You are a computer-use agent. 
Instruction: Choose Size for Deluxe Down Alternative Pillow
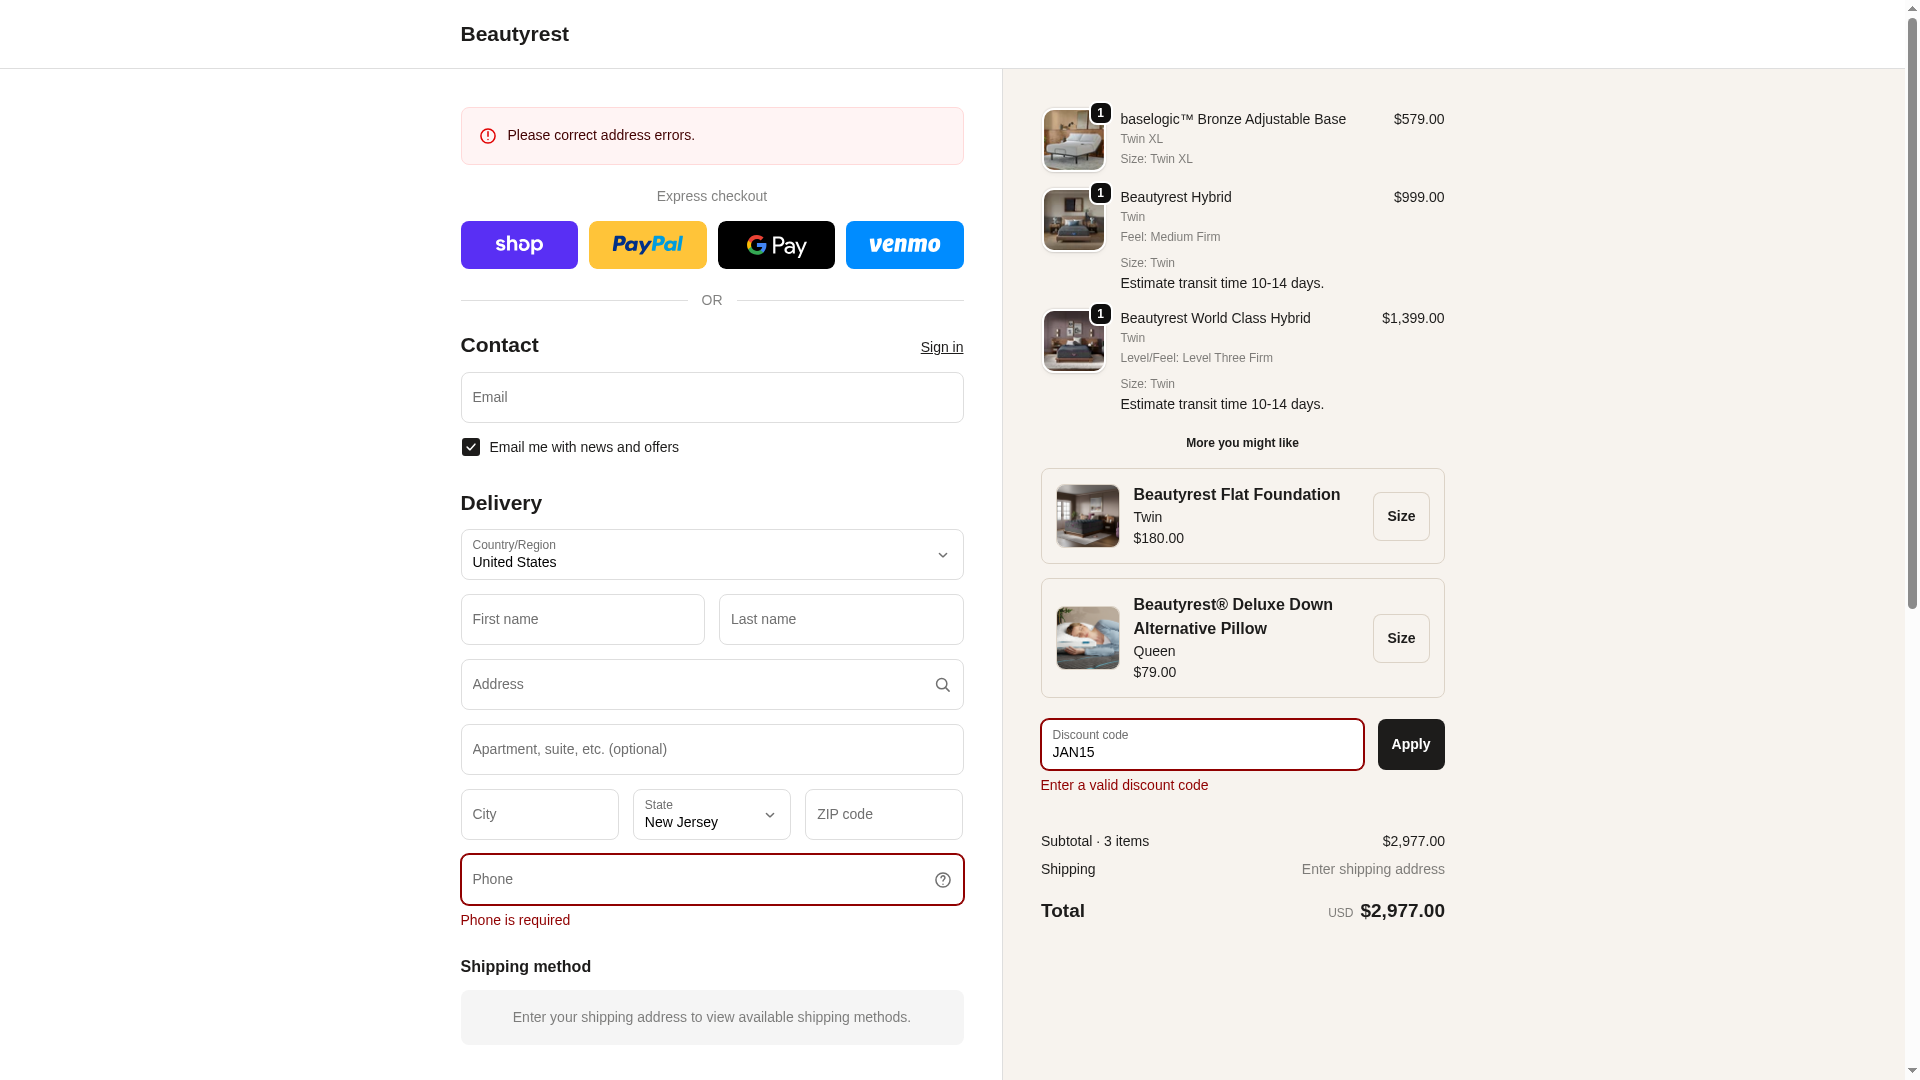coord(1401,639)
